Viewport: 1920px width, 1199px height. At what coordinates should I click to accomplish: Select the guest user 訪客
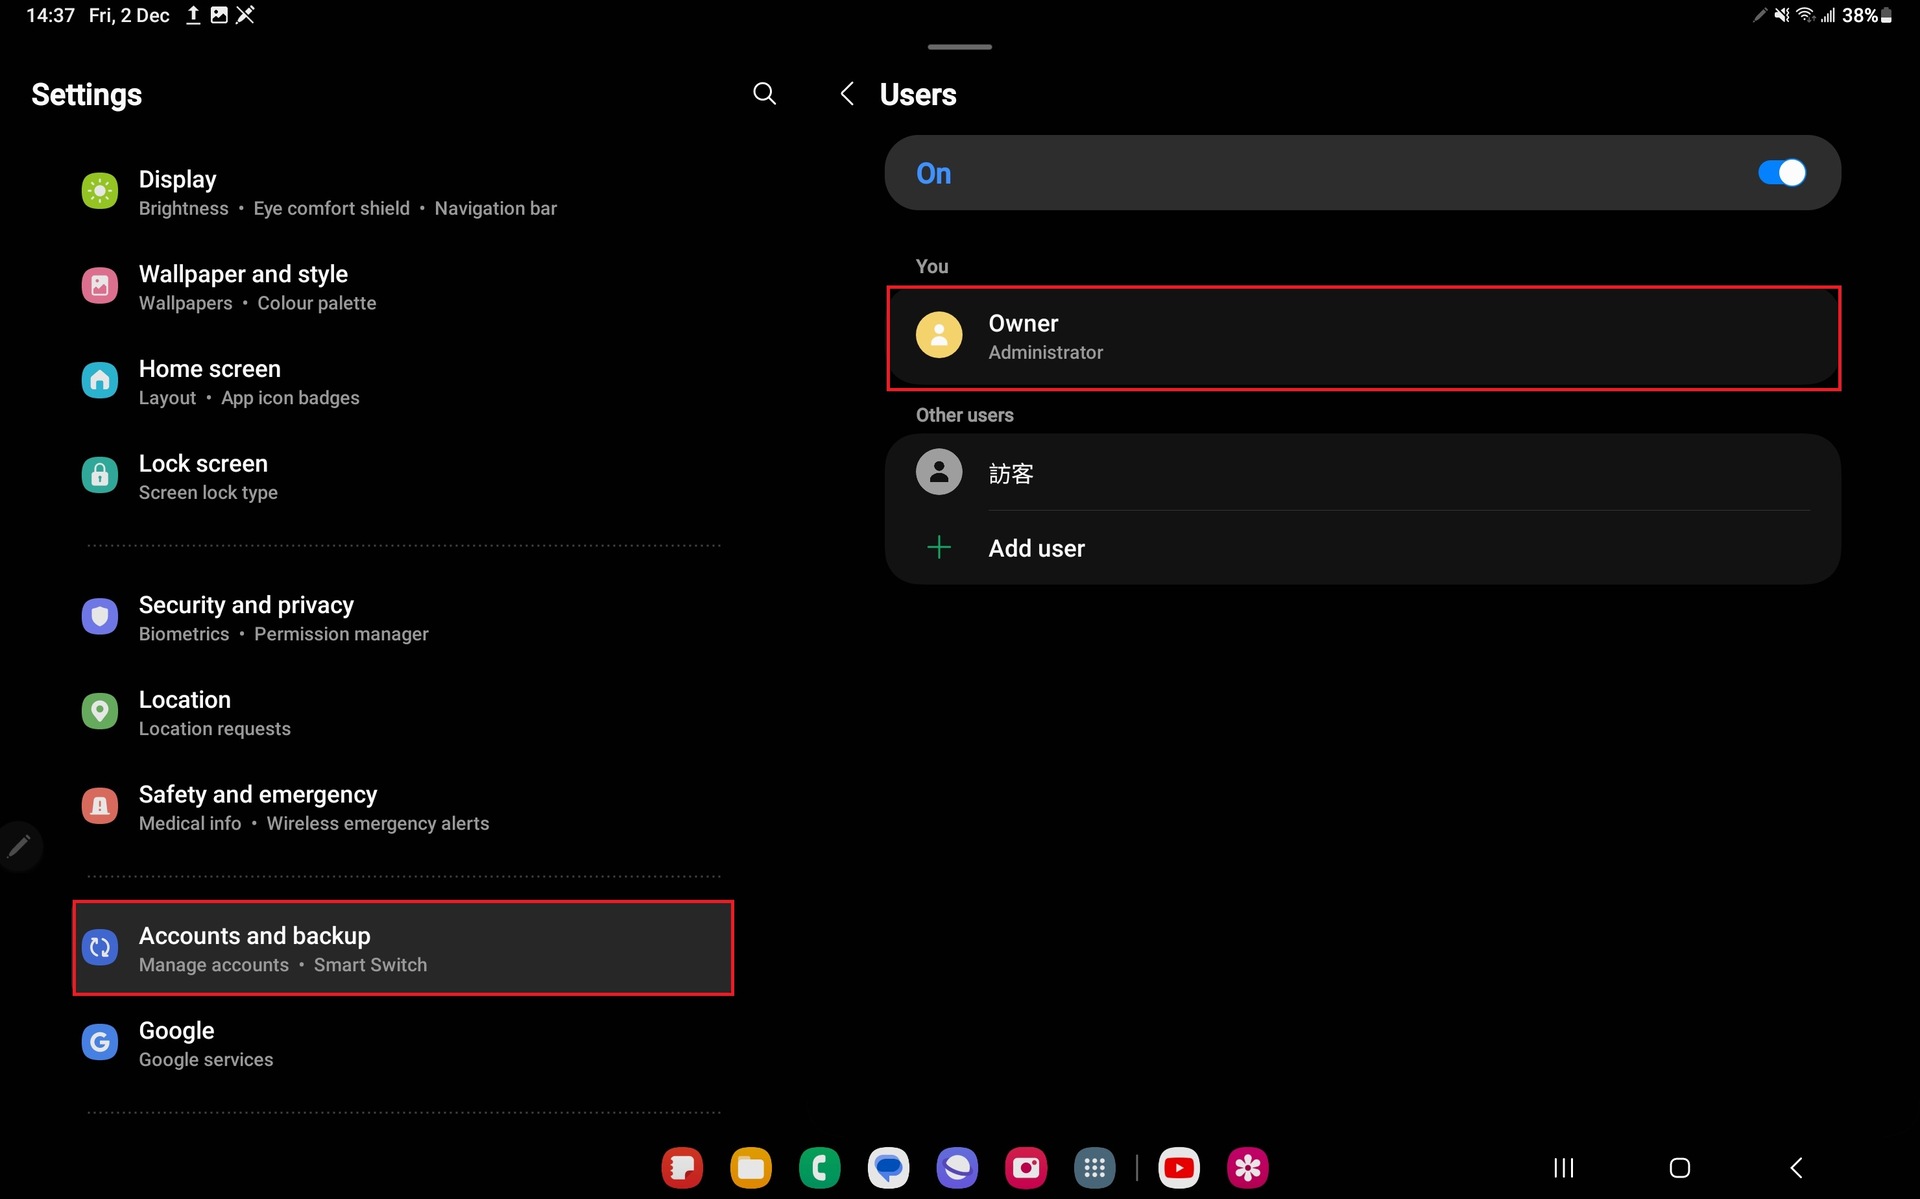tap(1362, 472)
